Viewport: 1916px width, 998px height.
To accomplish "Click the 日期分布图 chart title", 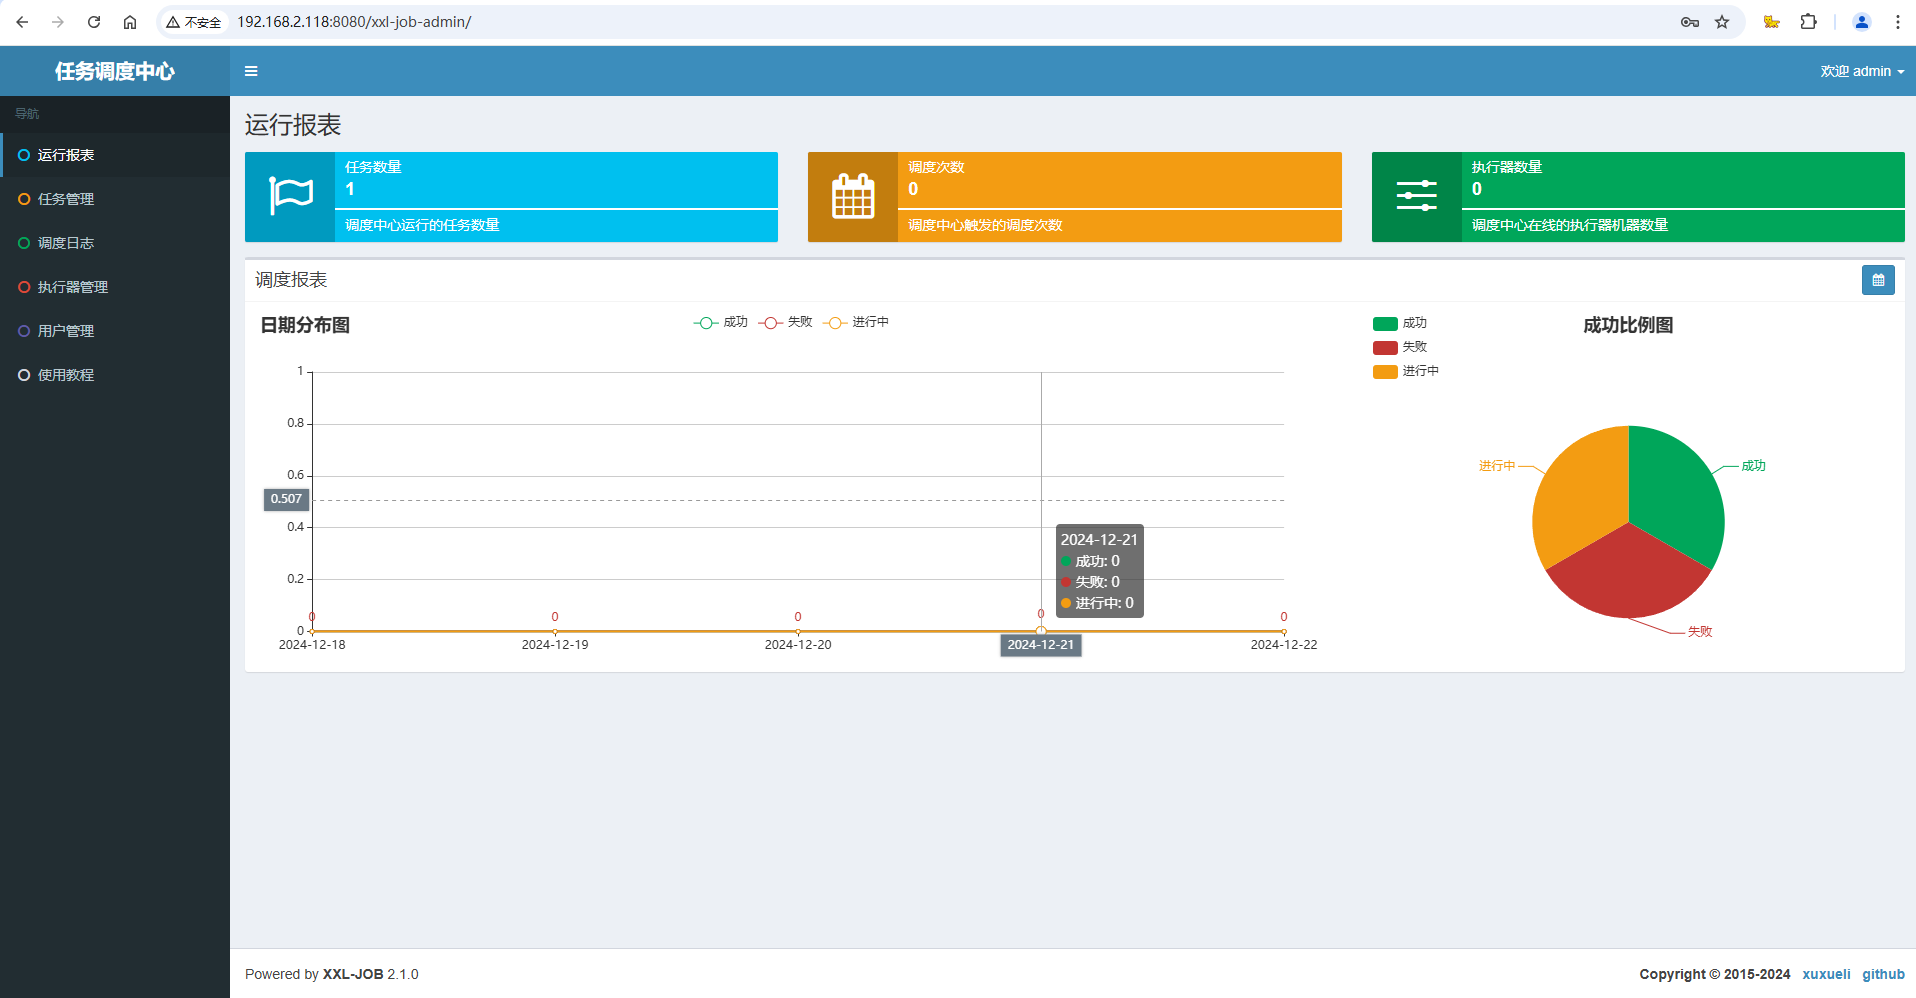I will click(x=305, y=325).
